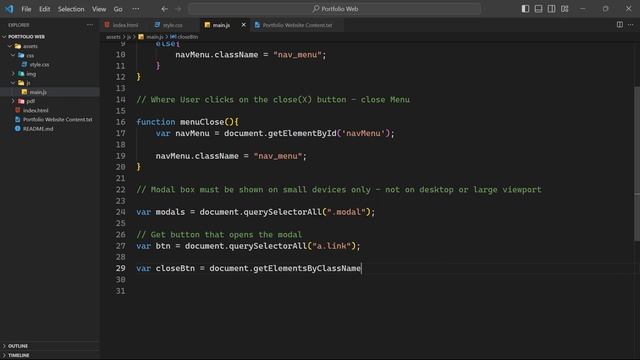Collapse the js folder
Image resolution: width=640 pixels, height=360 pixels.
[x=13, y=83]
